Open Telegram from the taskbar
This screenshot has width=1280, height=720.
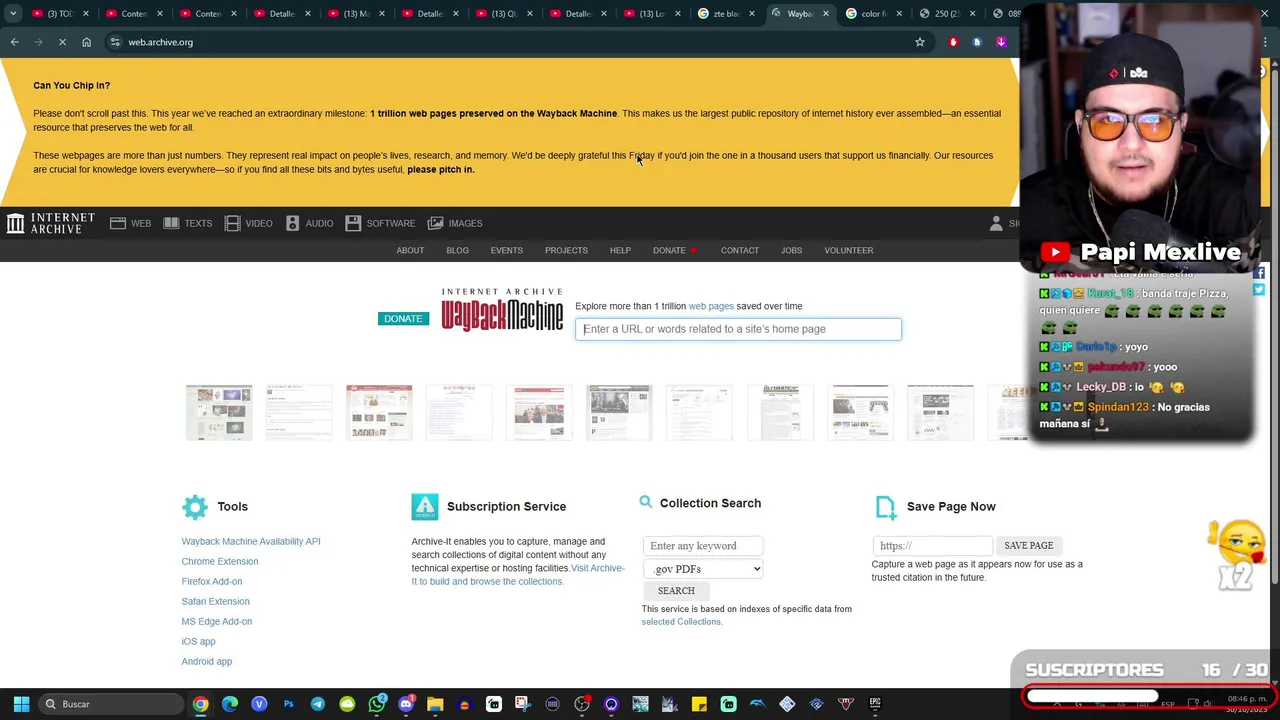(318, 704)
